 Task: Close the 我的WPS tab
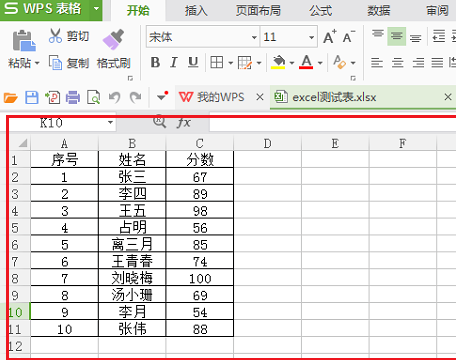tap(260, 97)
